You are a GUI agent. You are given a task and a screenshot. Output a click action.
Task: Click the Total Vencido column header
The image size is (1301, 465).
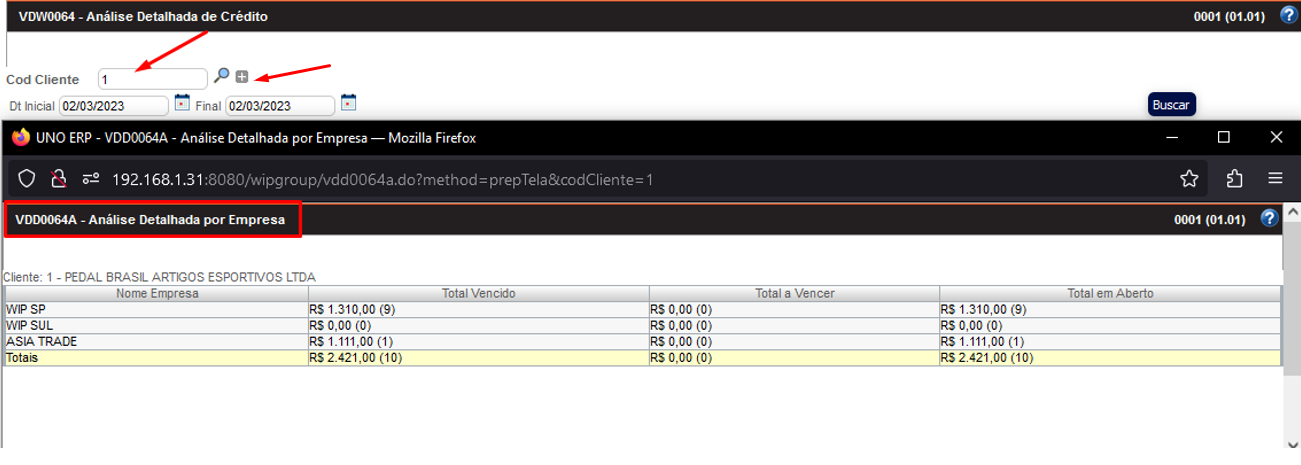coord(478,293)
